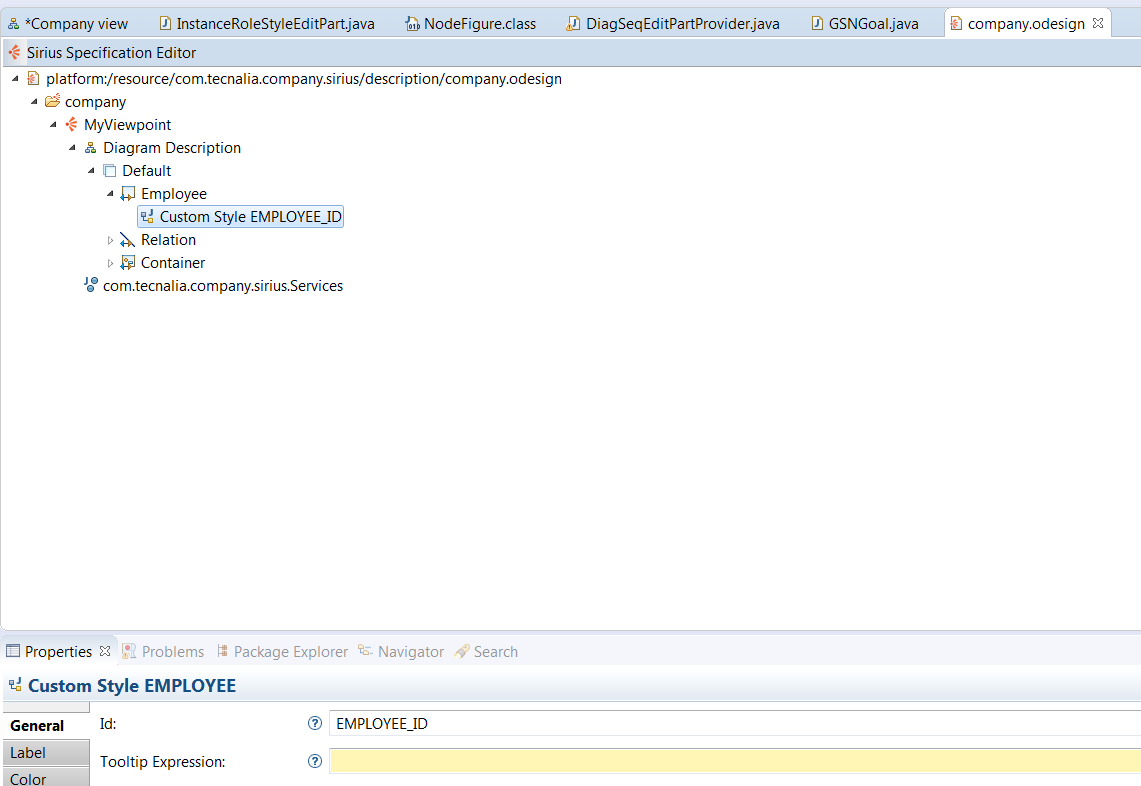Click the Sirius Specification Editor logo icon
Image resolution: width=1141 pixels, height=786 pixels.
coord(14,52)
